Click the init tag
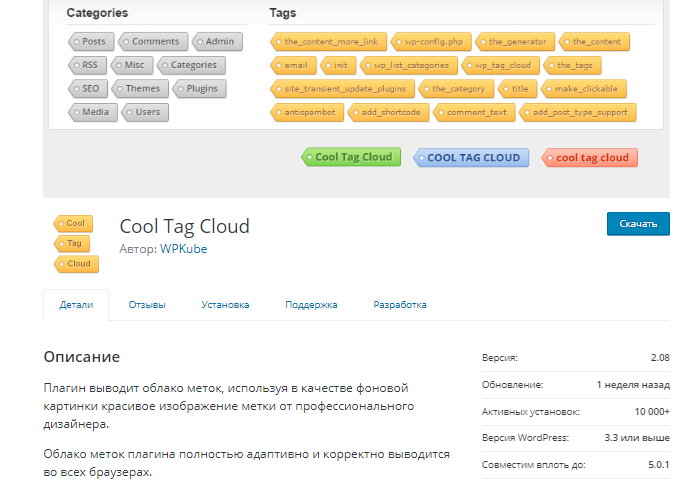This screenshot has height=485, width=693. click(x=338, y=65)
